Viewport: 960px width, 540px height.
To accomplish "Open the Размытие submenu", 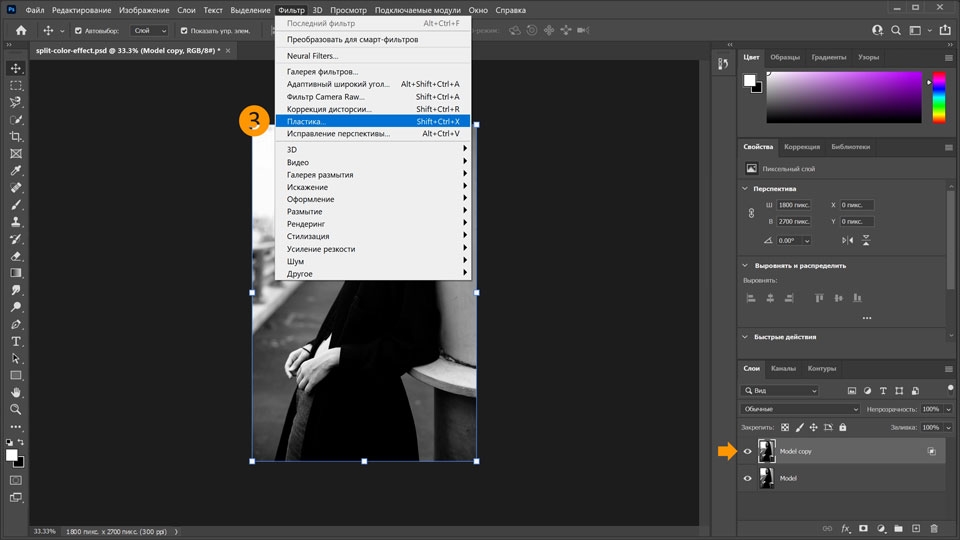I will tap(373, 211).
